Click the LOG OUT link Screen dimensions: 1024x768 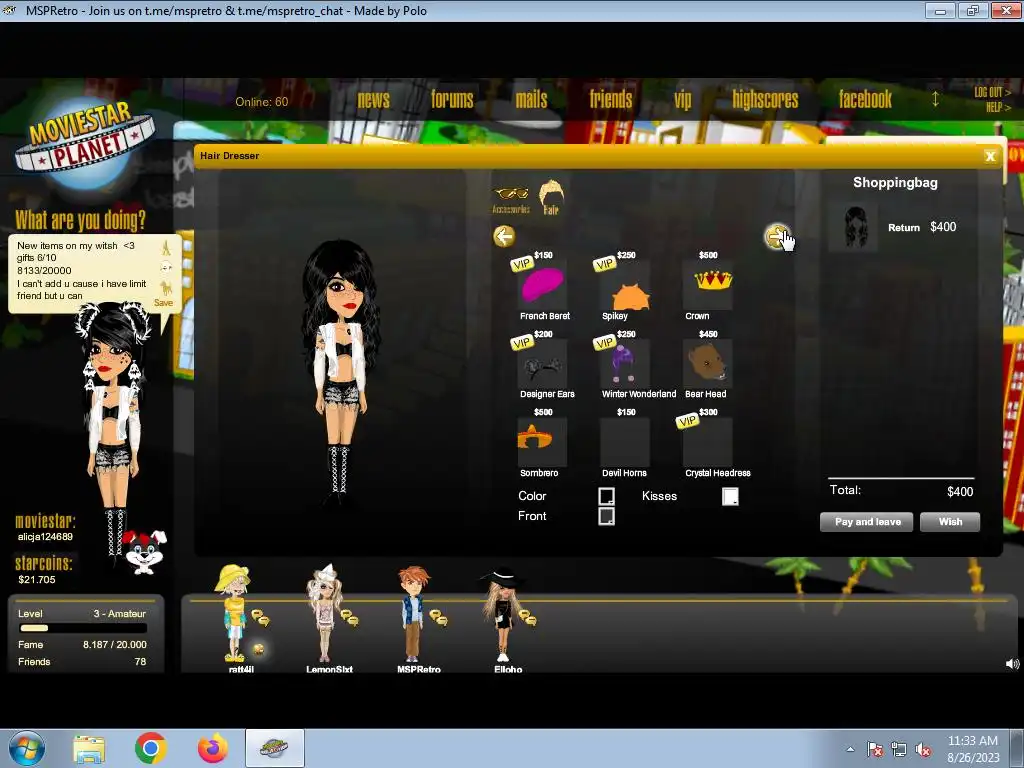tap(992, 92)
